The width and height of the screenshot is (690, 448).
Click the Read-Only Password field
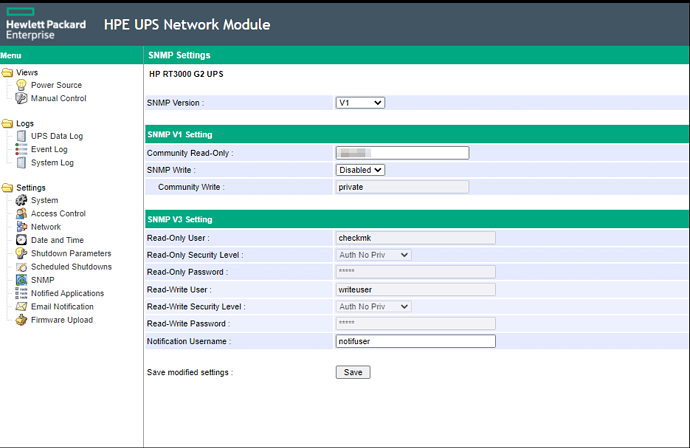coord(415,272)
